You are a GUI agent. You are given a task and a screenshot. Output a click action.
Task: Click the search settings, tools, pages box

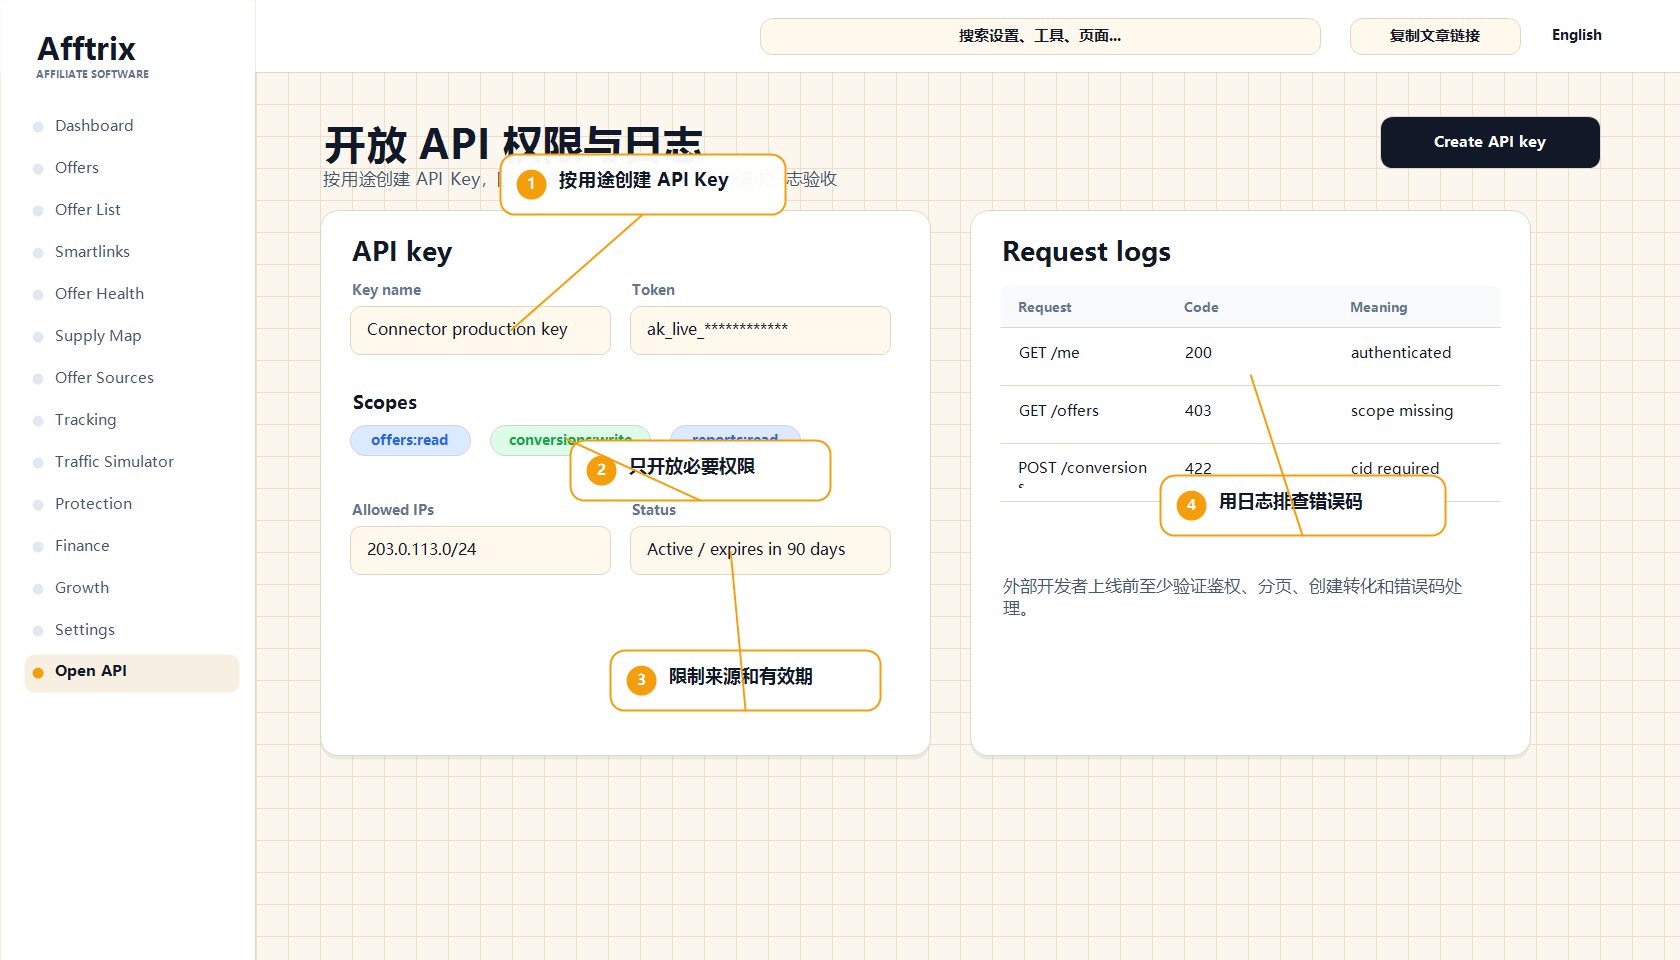tap(1040, 36)
